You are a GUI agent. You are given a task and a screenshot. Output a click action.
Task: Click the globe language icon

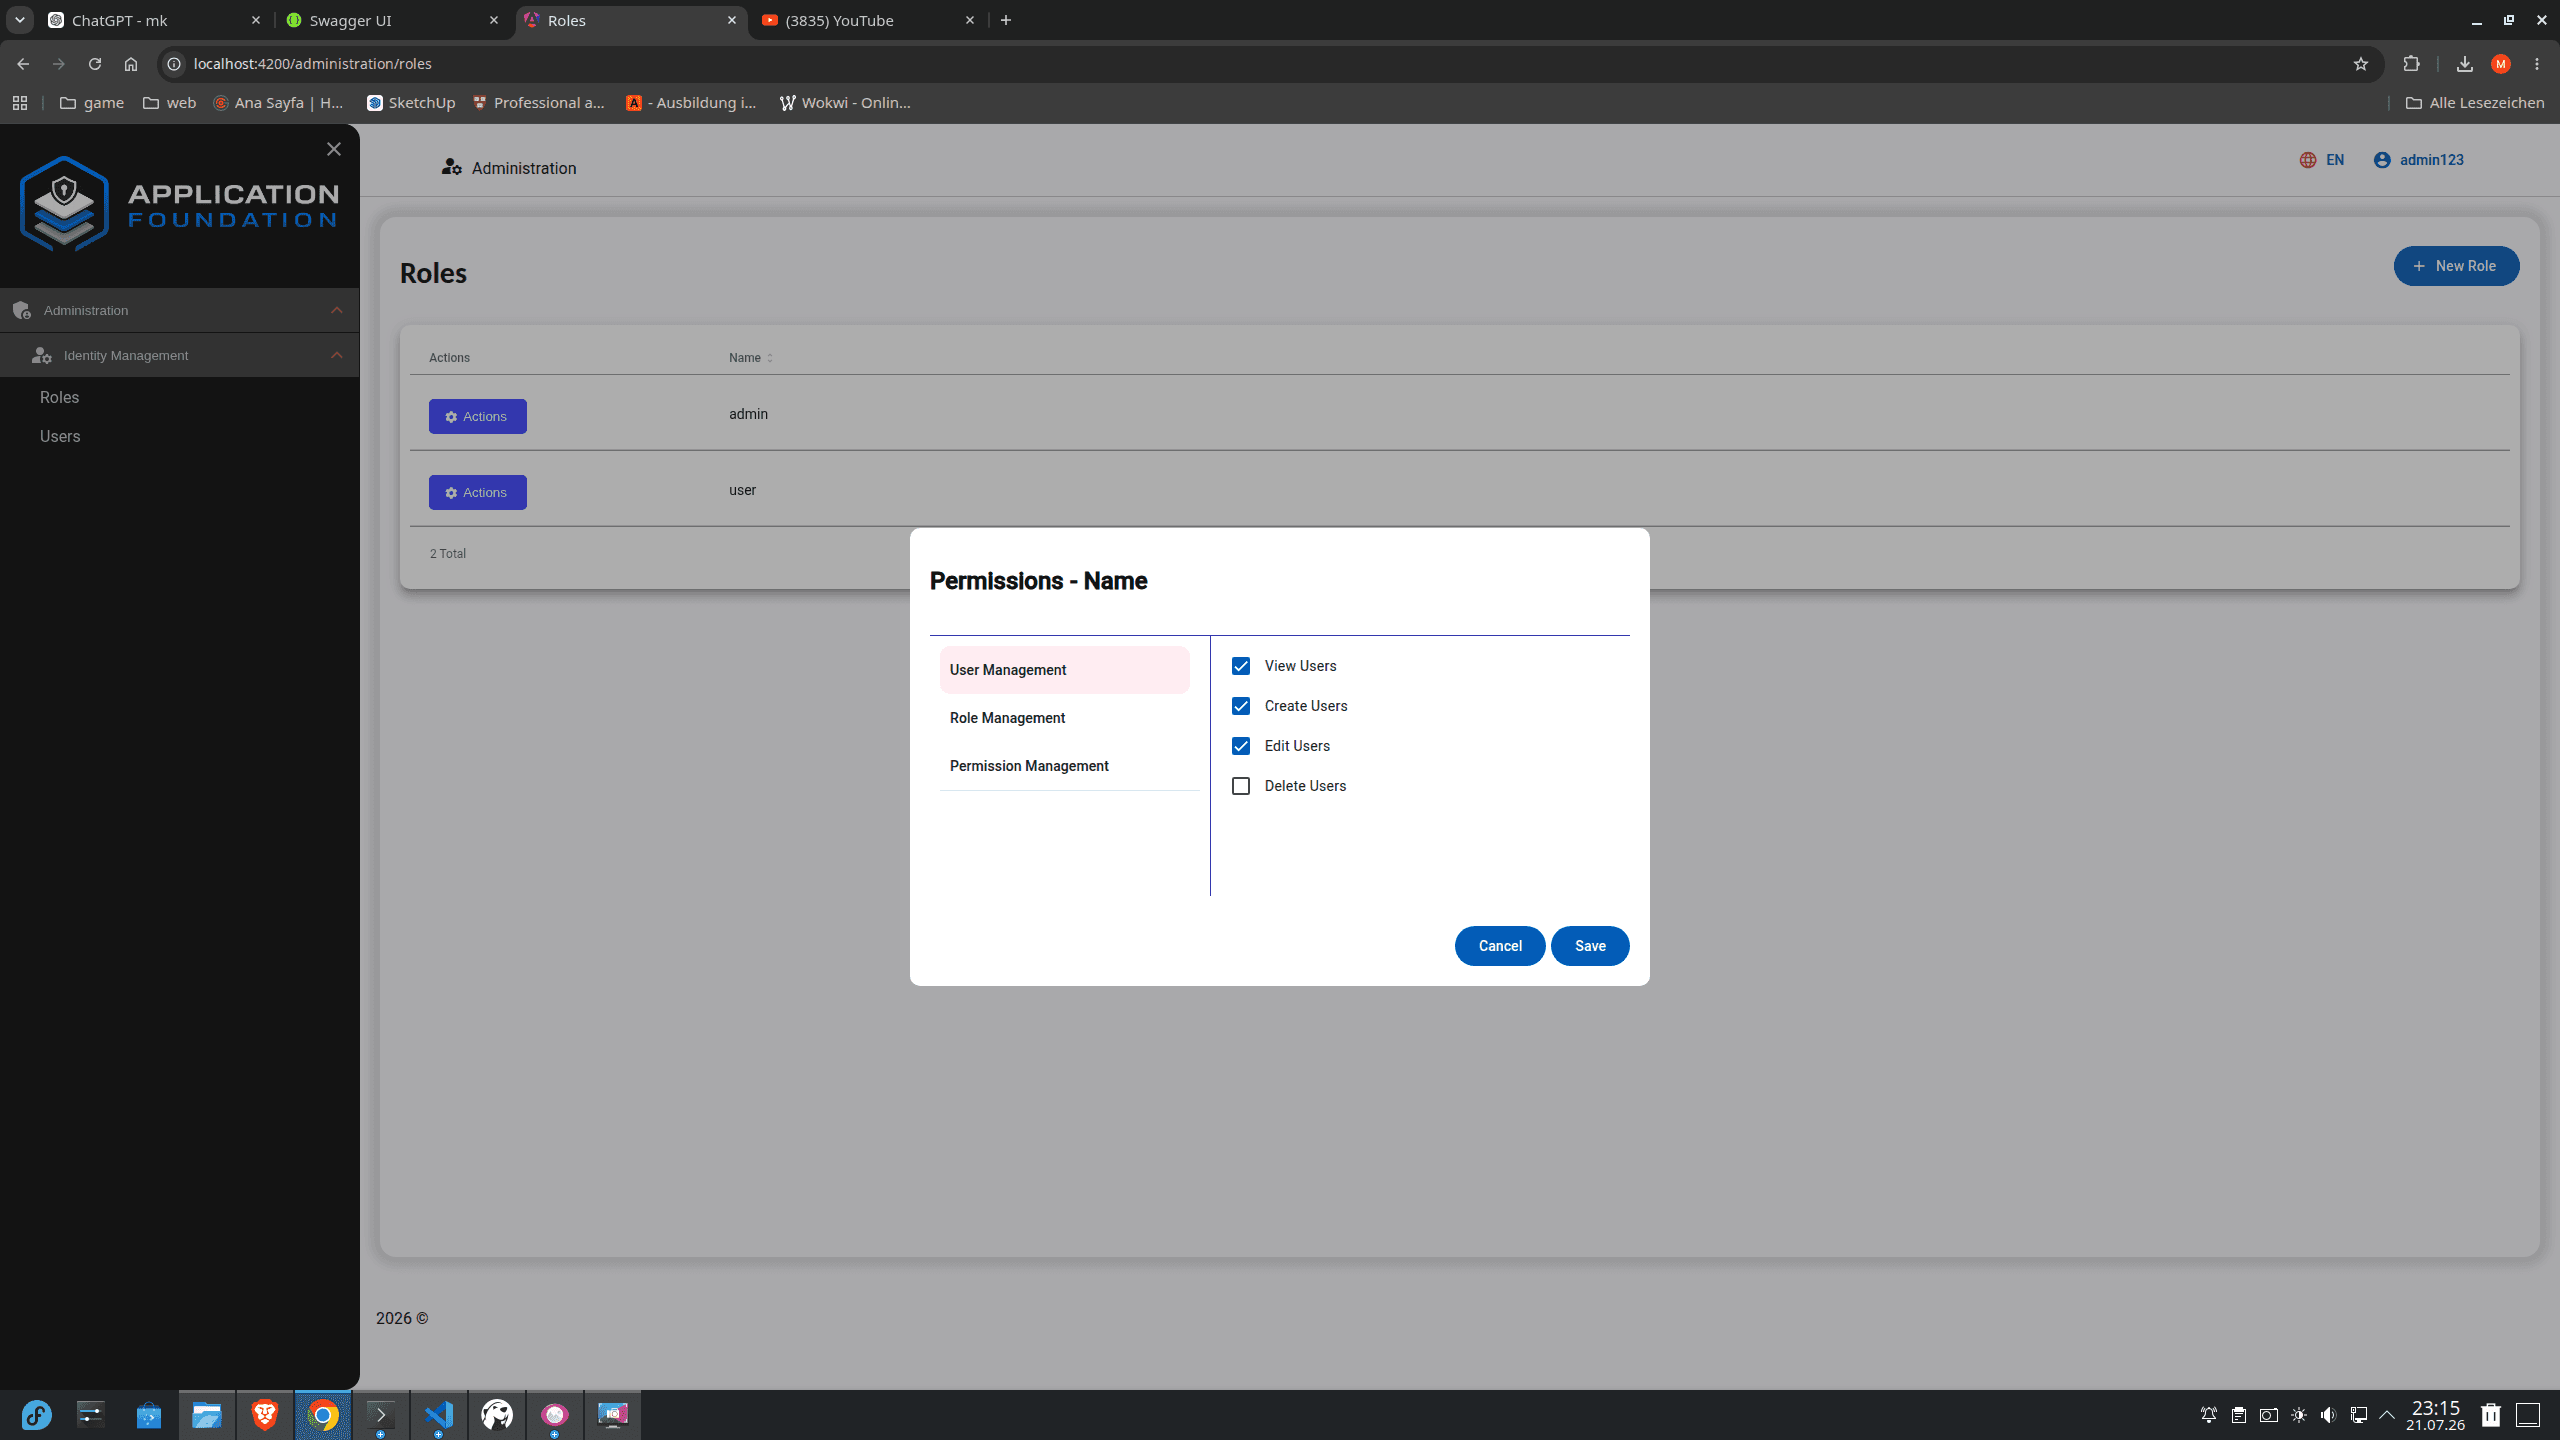2308,160
